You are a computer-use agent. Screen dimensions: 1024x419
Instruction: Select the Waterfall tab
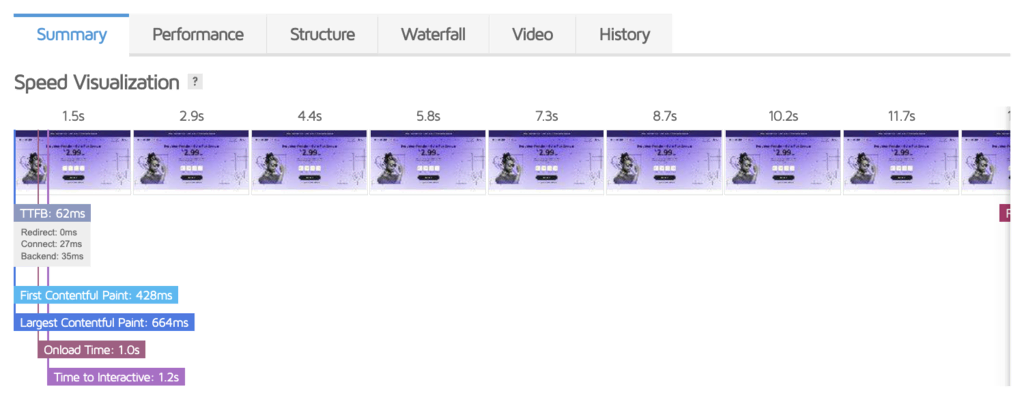coord(433,35)
